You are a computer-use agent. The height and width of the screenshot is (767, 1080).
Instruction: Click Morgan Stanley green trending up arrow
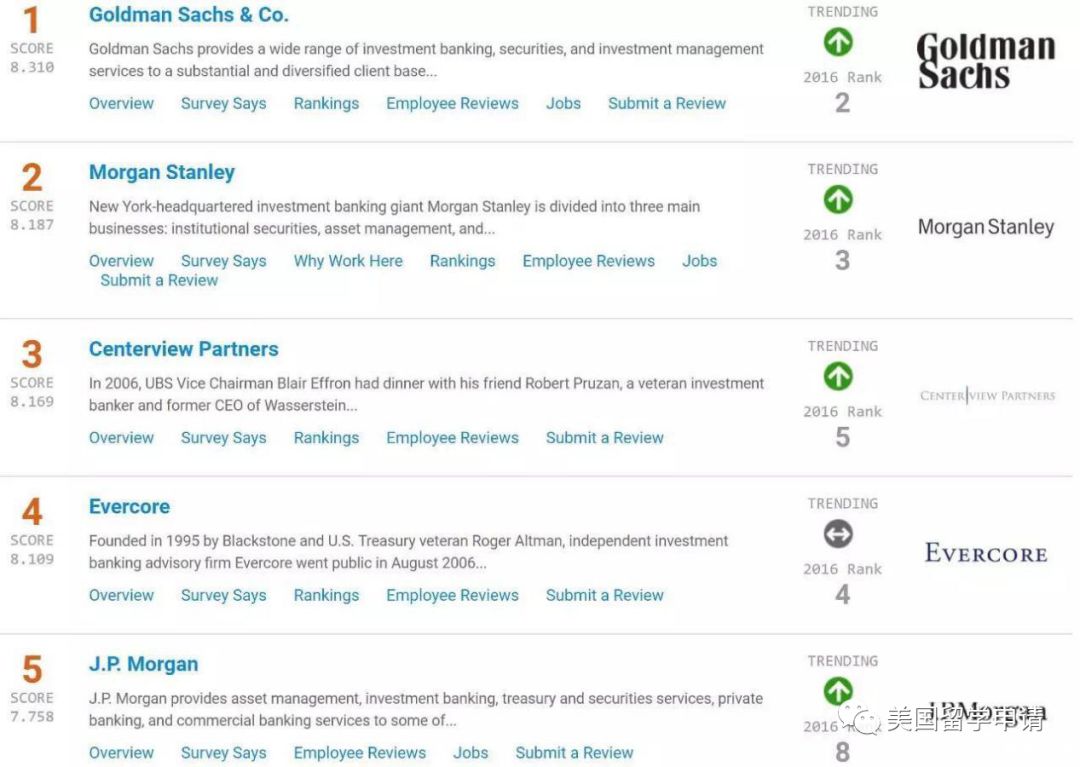(x=838, y=200)
